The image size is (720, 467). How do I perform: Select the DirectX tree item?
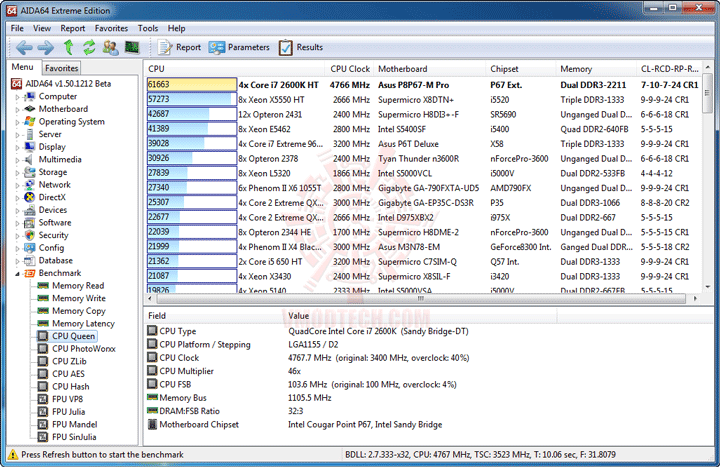pos(45,197)
